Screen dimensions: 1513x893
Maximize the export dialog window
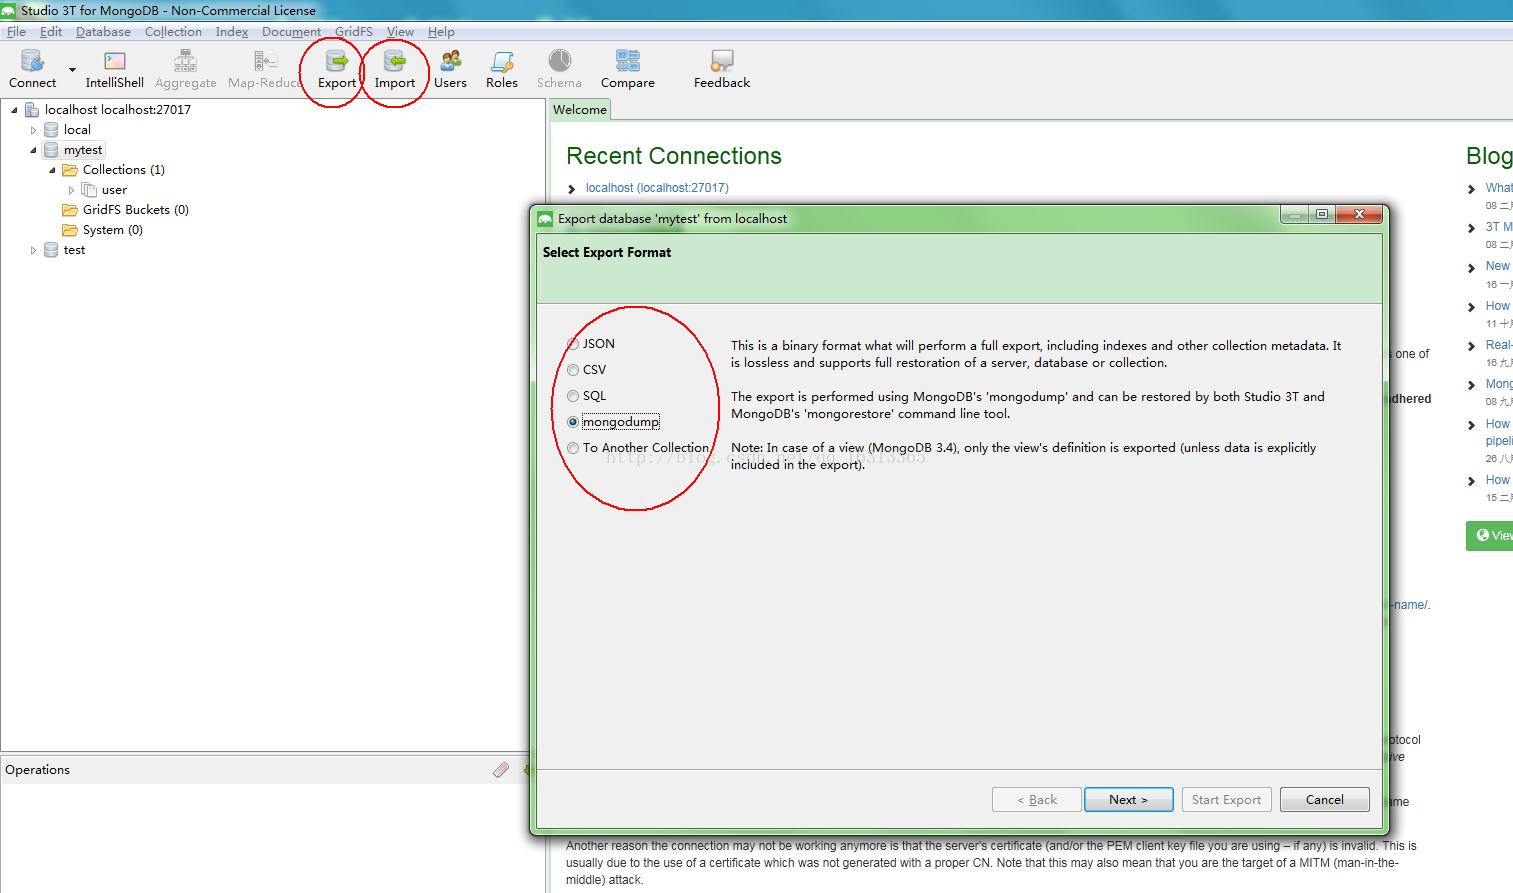click(1322, 214)
